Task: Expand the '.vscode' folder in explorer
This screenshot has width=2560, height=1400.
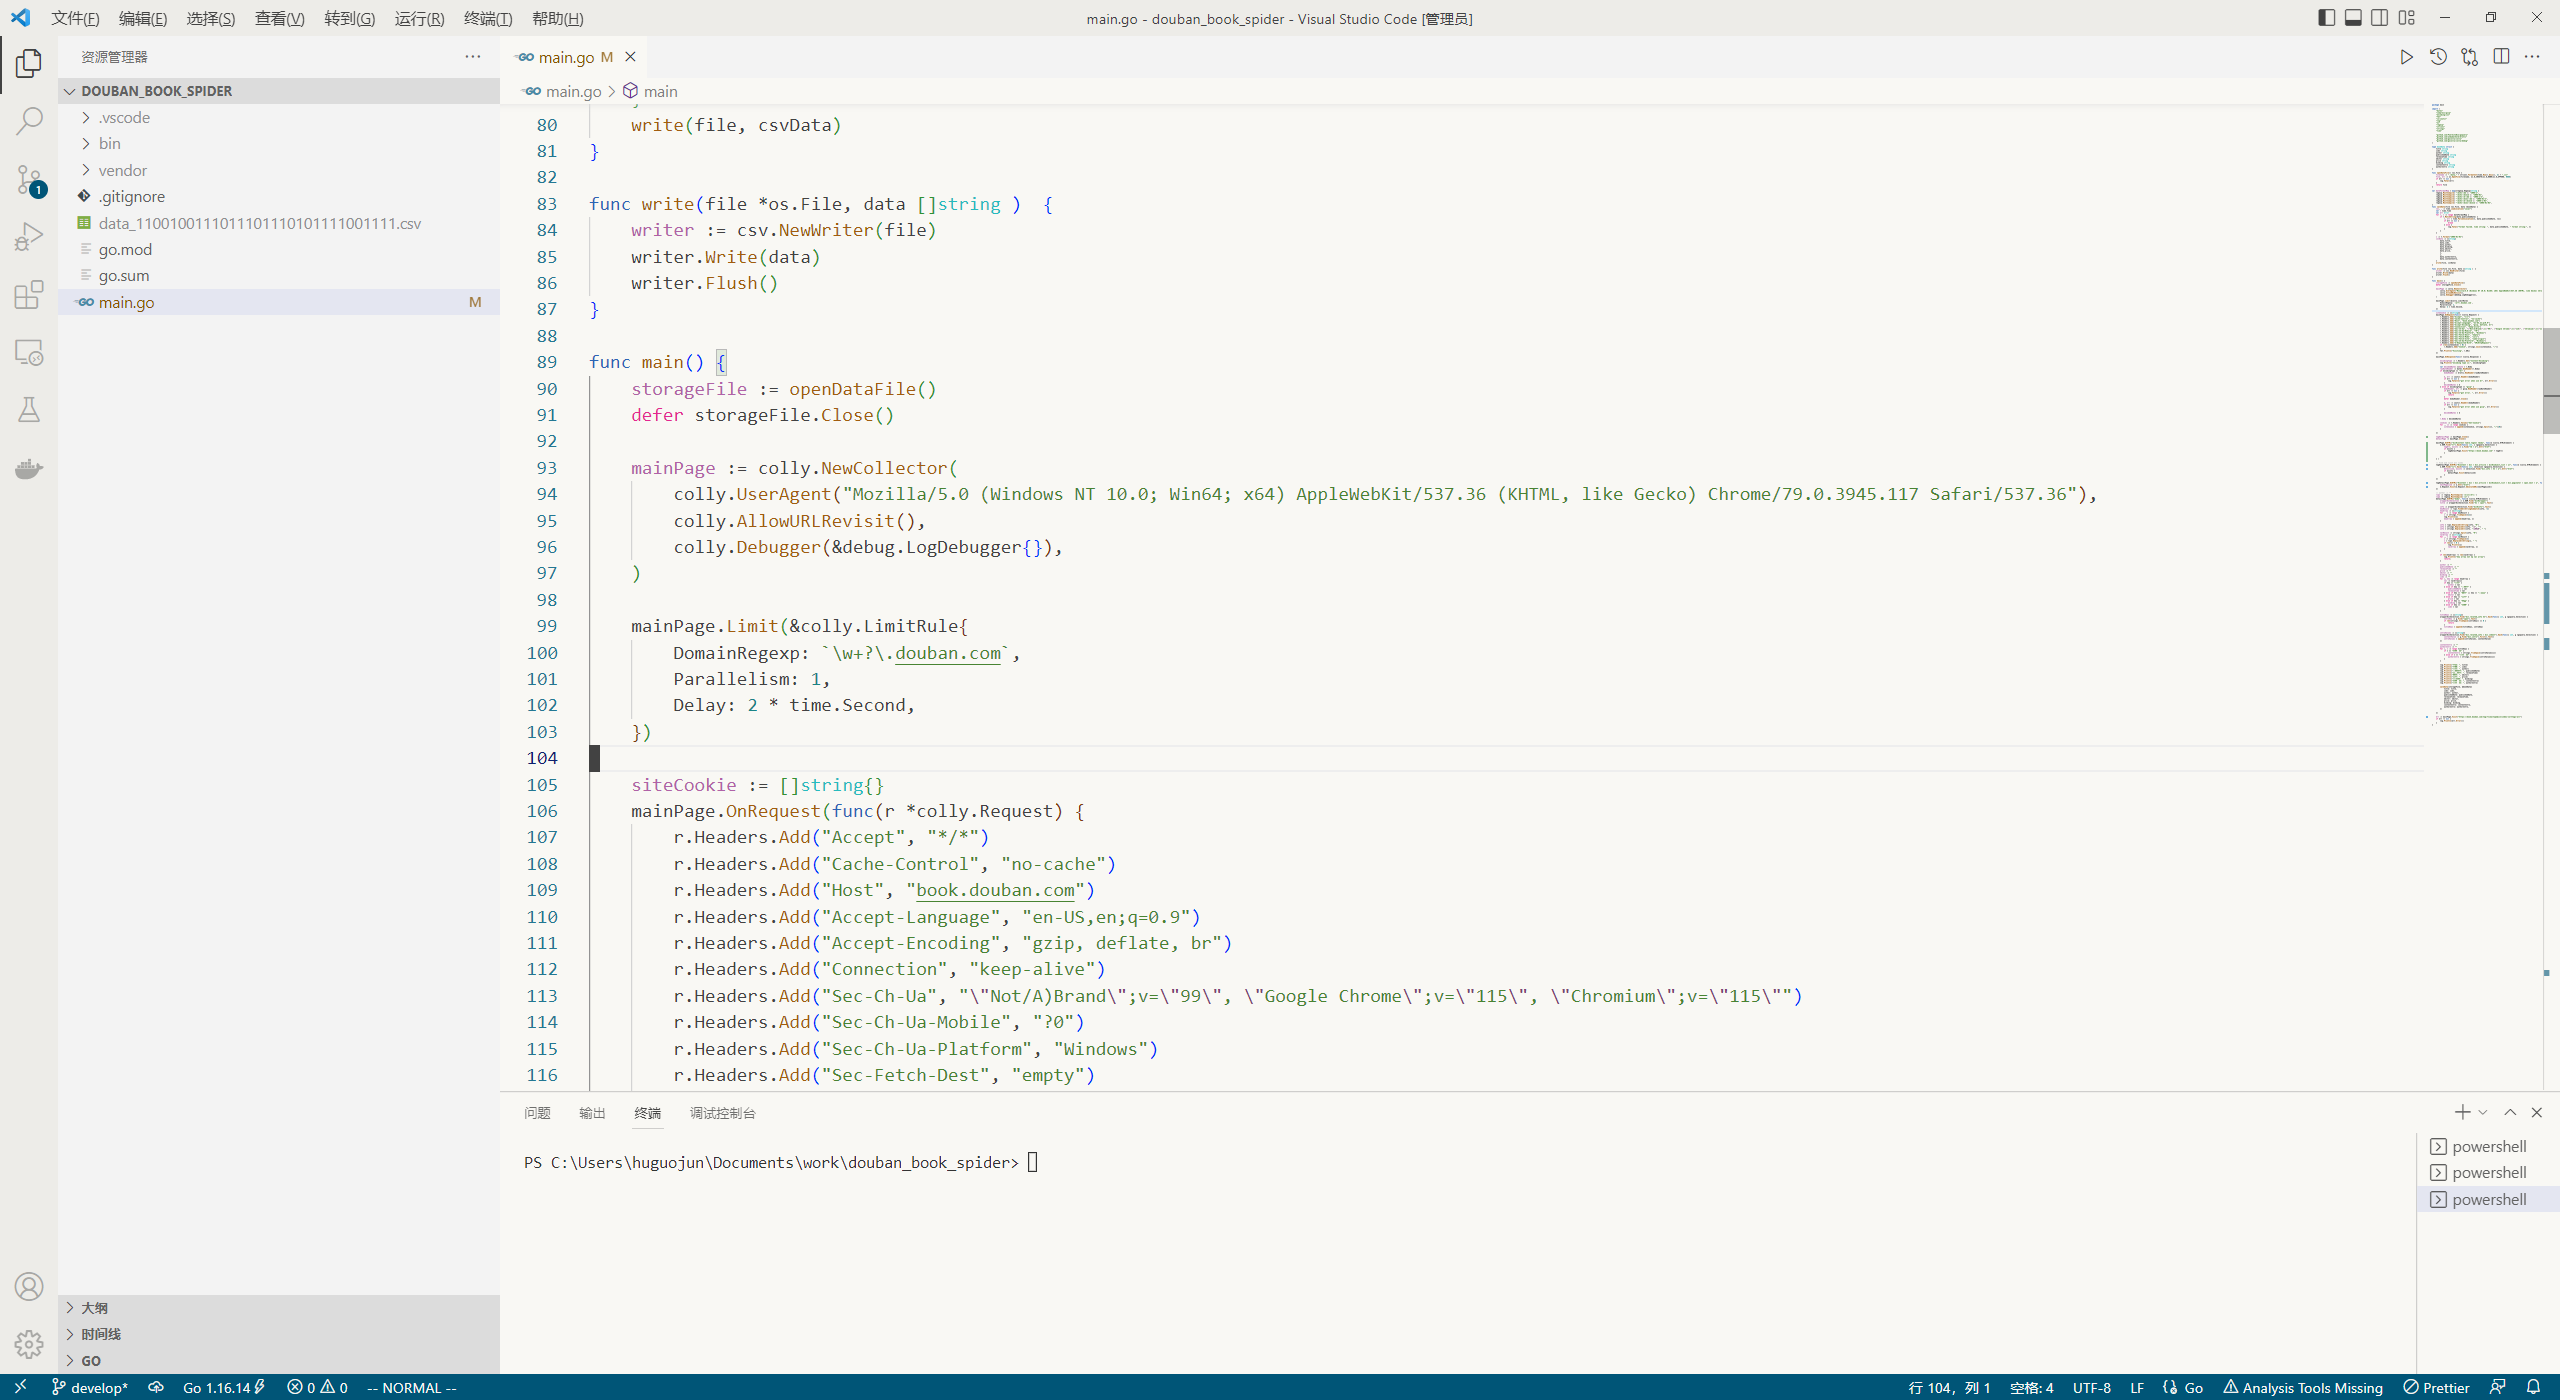Action: [124, 116]
